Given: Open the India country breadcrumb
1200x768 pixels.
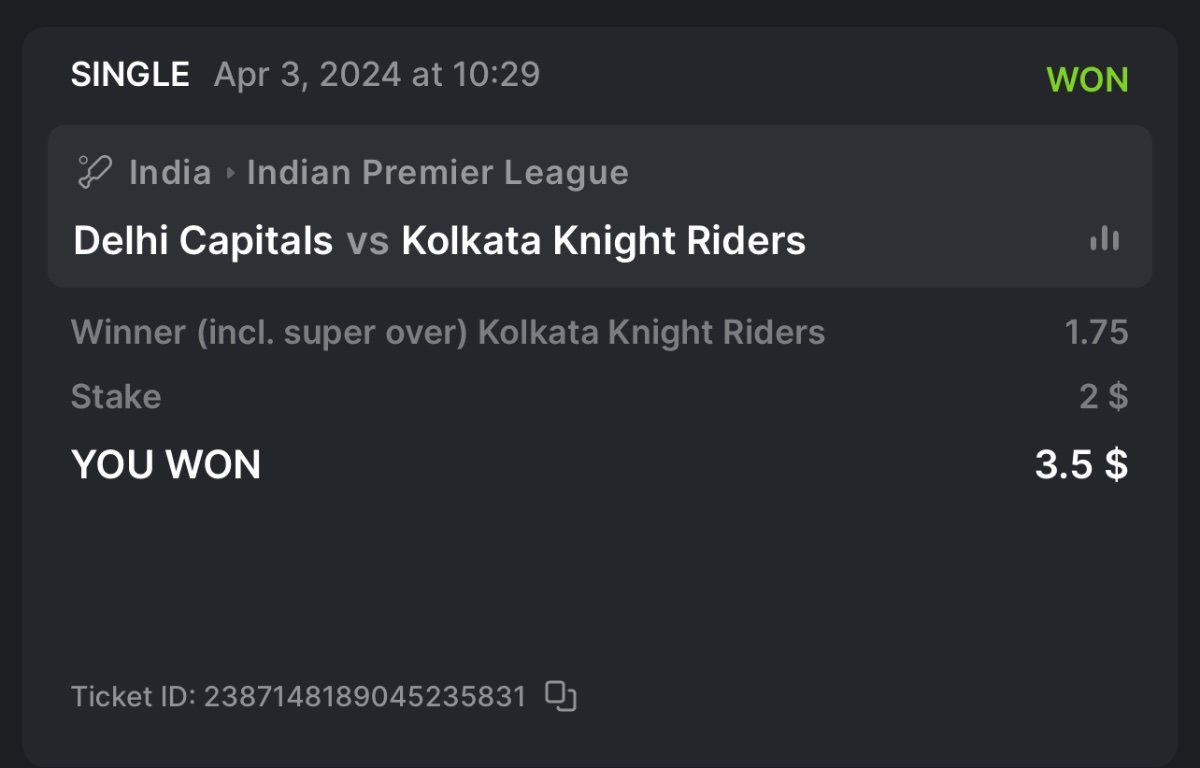Looking at the screenshot, I should [x=170, y=173].
